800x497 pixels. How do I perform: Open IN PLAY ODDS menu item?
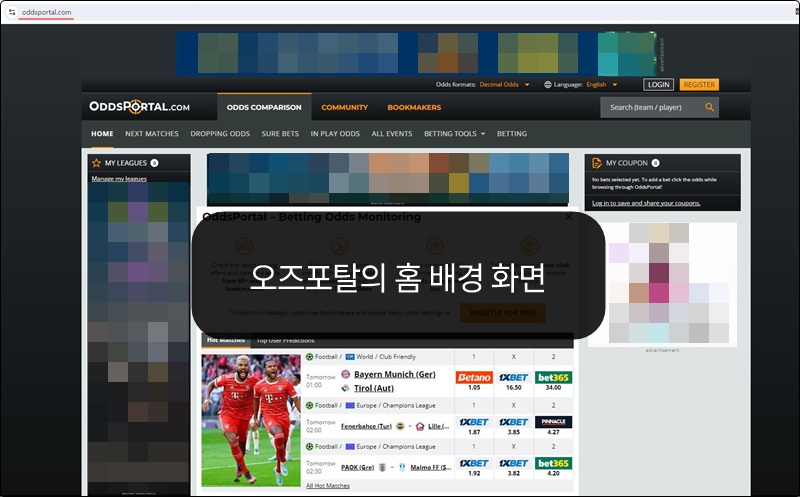pos(335,134)
